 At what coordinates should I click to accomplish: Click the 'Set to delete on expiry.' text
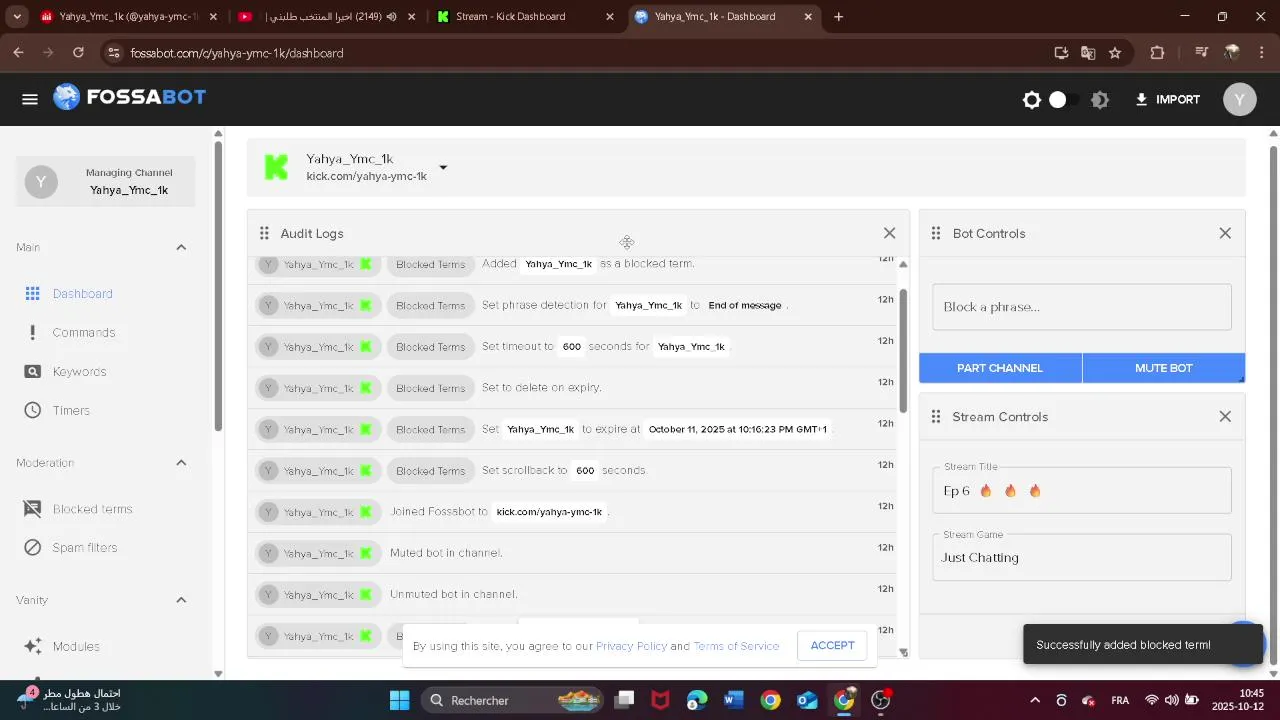pyautogui.click(x=541, y=388)
